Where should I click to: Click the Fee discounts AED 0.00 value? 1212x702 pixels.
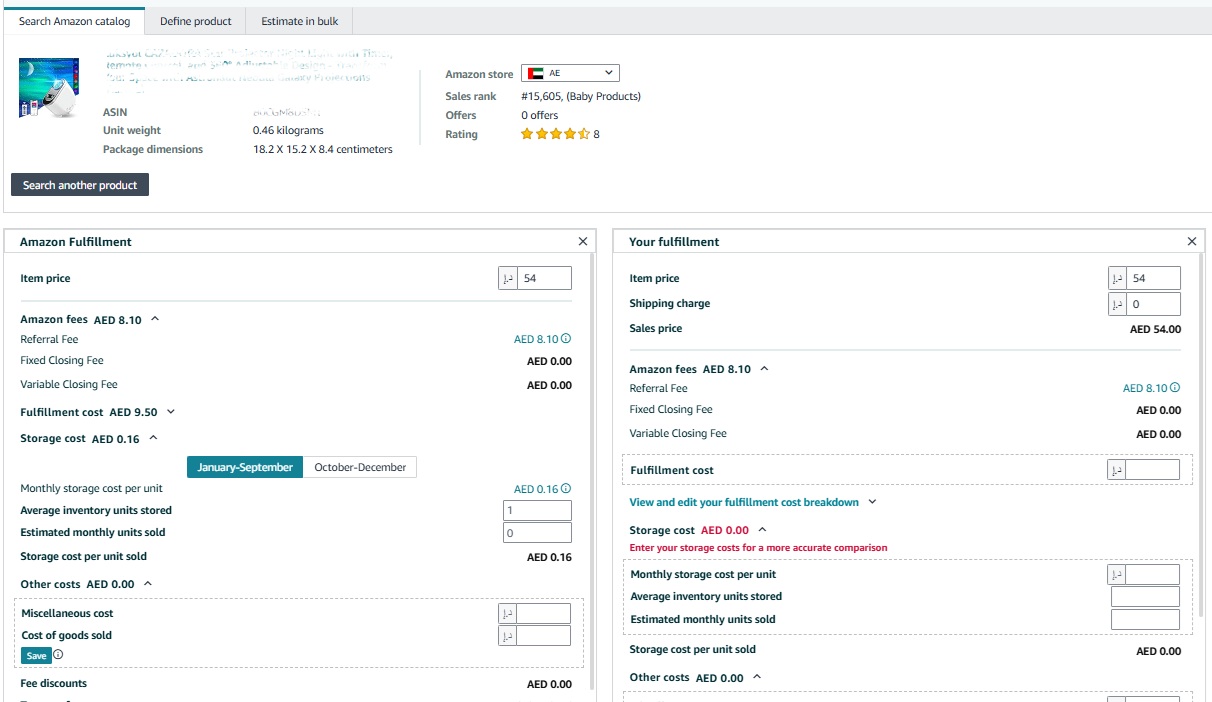click(549, 684)
